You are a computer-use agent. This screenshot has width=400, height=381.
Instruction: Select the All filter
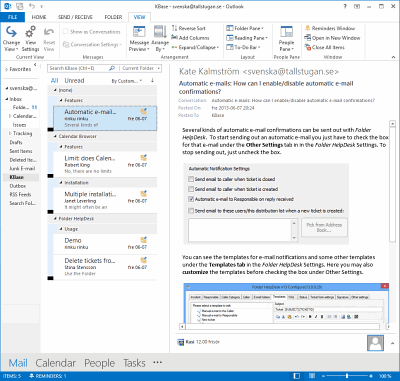tap(54, 80)
